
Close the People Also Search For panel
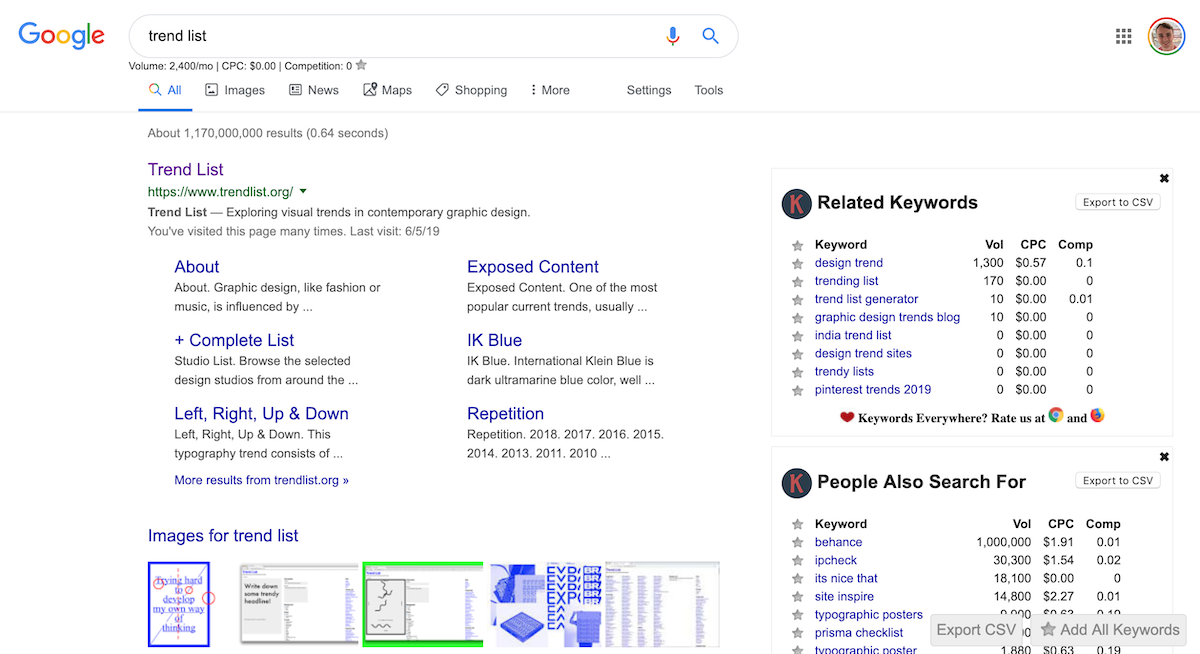[x=1164, y=457]
